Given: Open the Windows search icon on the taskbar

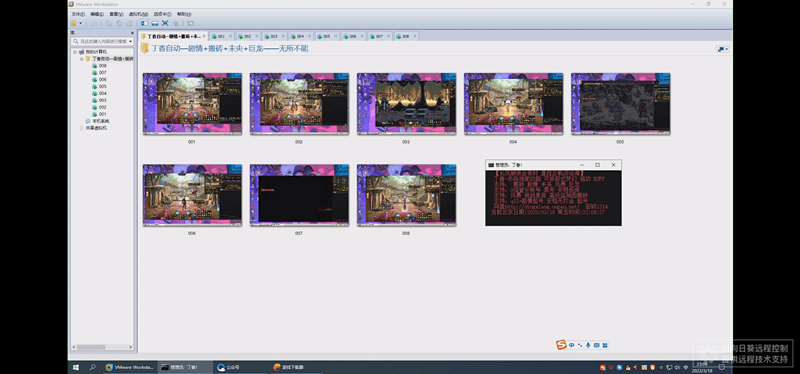Looking at the screenshot, I should coord(92,367).
